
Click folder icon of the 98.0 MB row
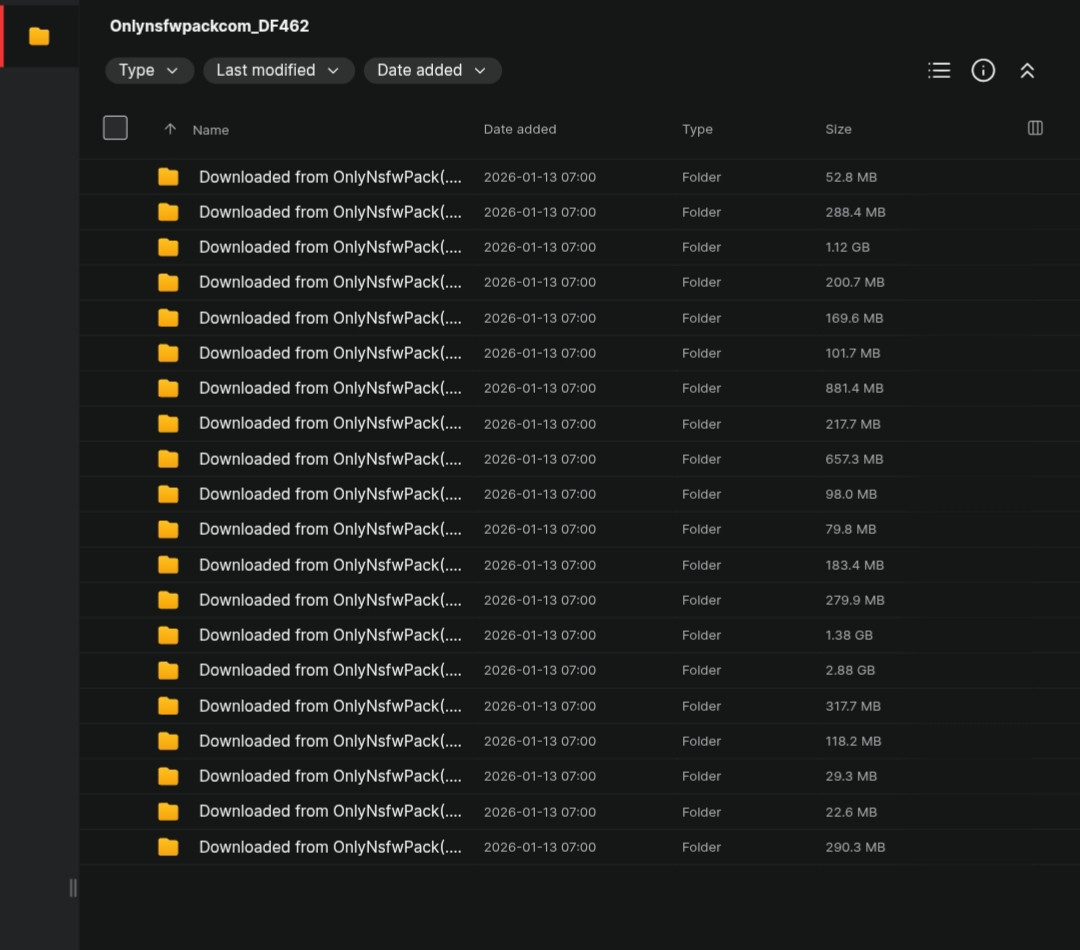[x=168, y=495]
